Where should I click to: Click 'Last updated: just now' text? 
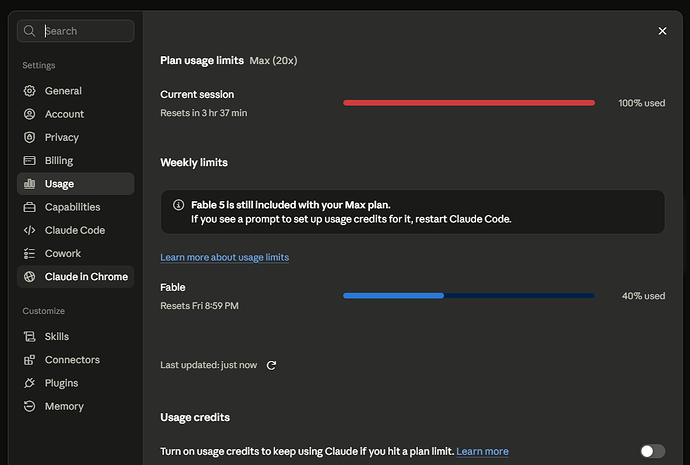tap(209, 365)
